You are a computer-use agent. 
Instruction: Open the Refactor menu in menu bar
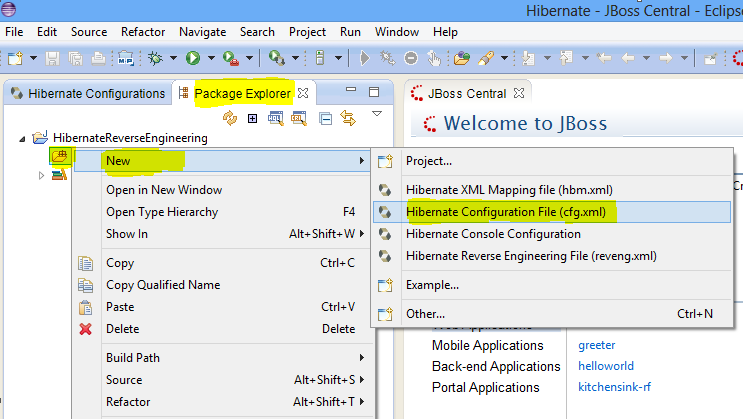point(143,32)
